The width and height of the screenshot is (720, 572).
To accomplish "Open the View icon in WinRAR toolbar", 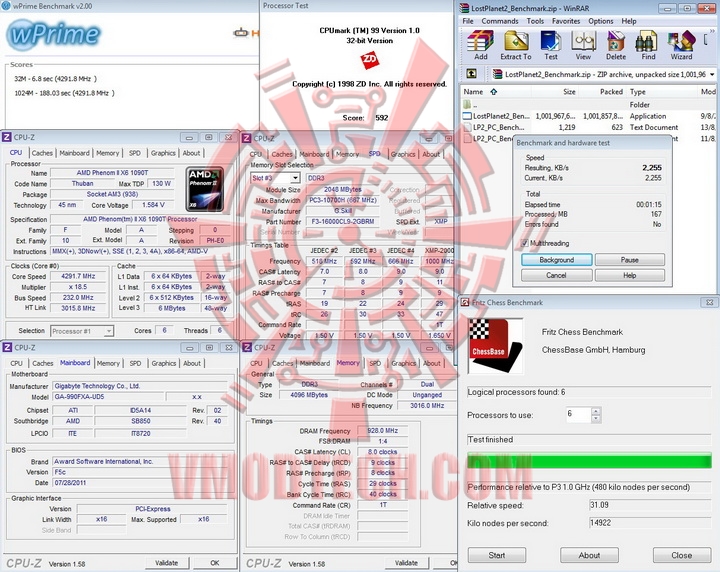I will tap(583, 45).
